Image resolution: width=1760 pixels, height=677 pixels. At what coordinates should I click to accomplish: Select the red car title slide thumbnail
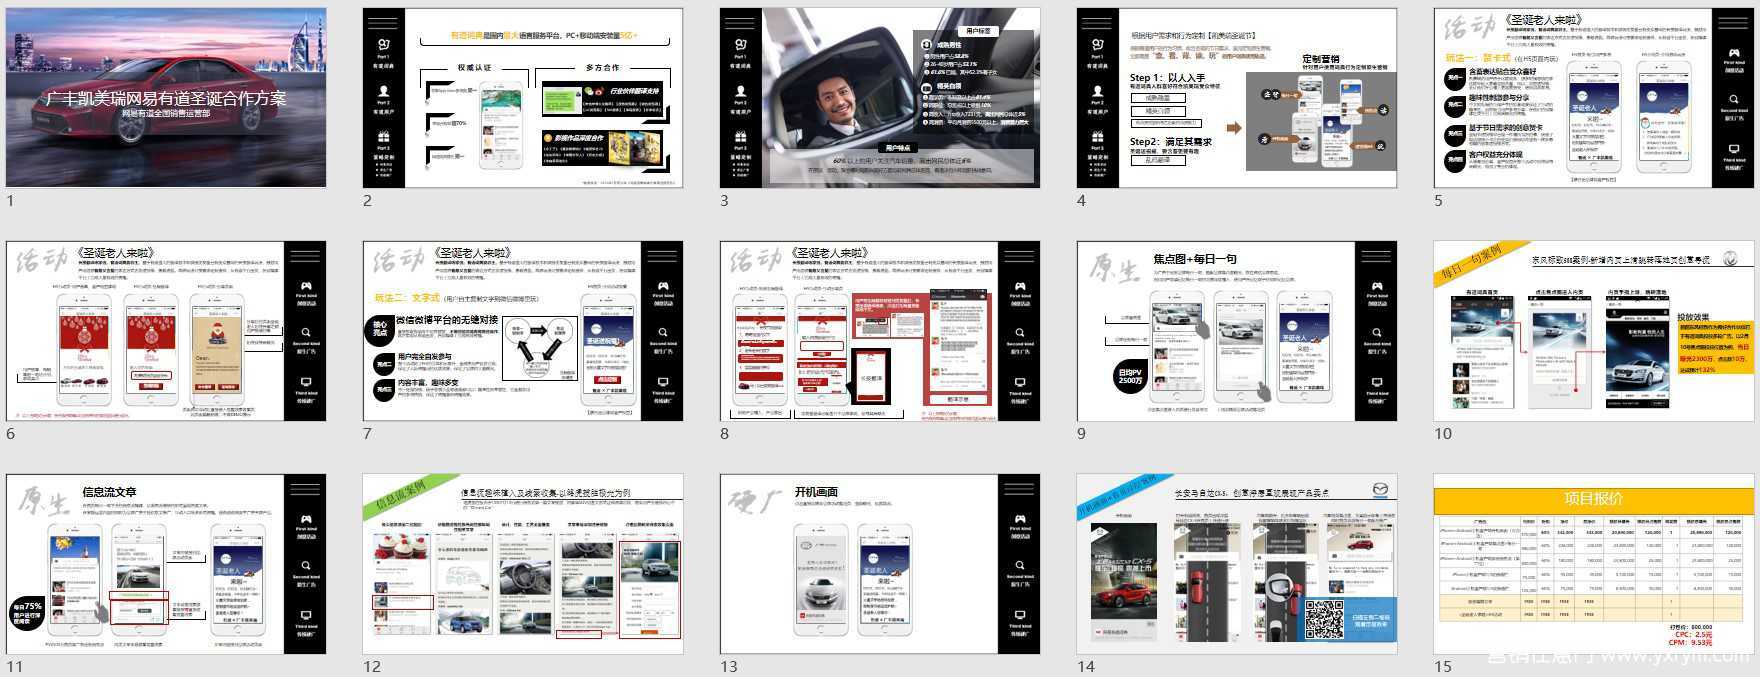(166, 98)
